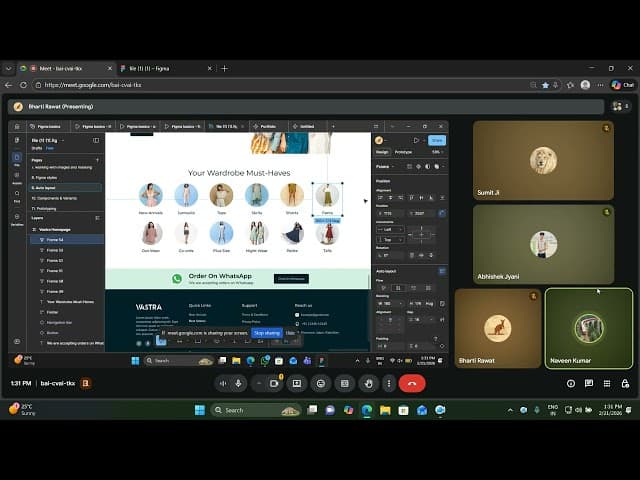Click the Stop sharing button
Image resolution: width=640 pixels, height=480 pixels.
[x=266, y=332]
